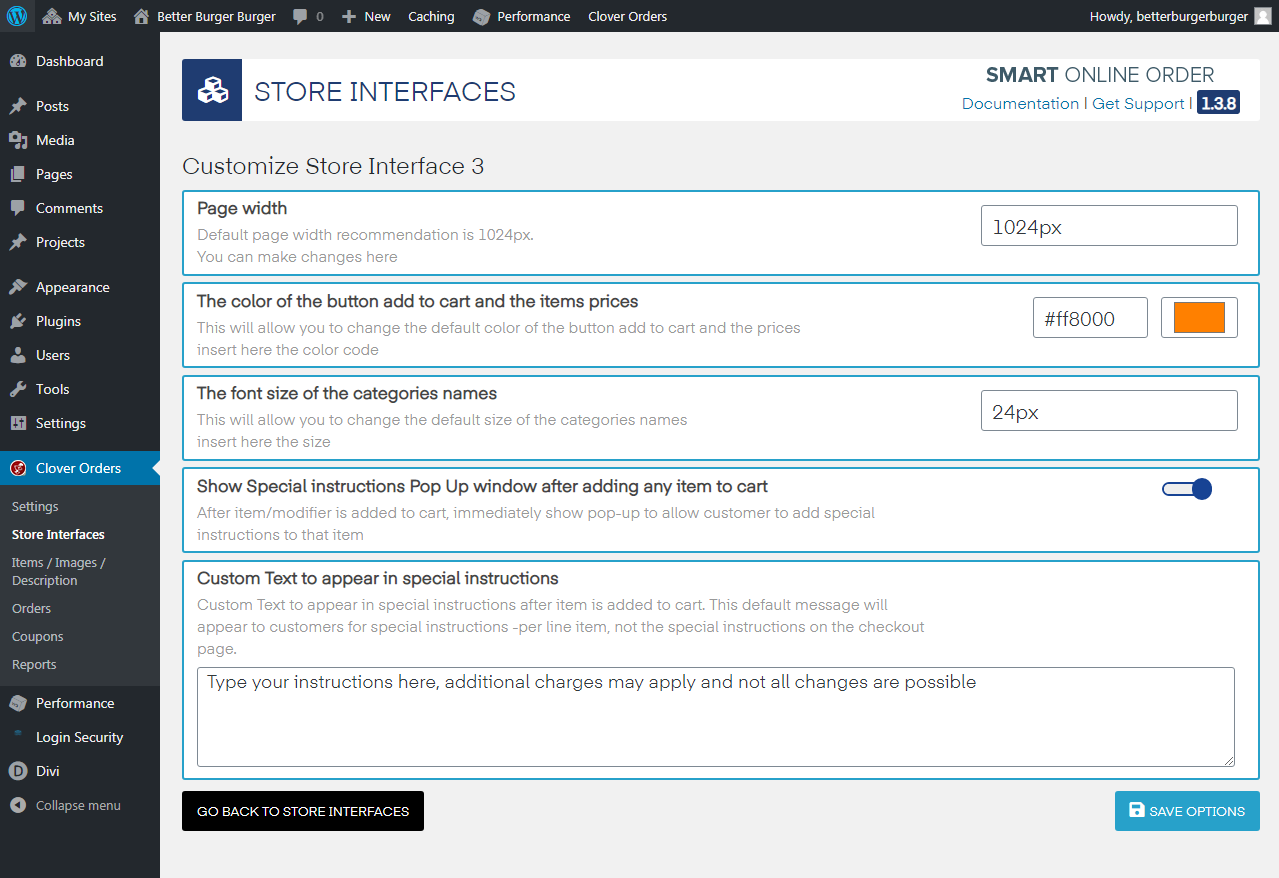Click the Performance cube icon in the admin bar
The image size is (1279, 878).
point(481,16)
